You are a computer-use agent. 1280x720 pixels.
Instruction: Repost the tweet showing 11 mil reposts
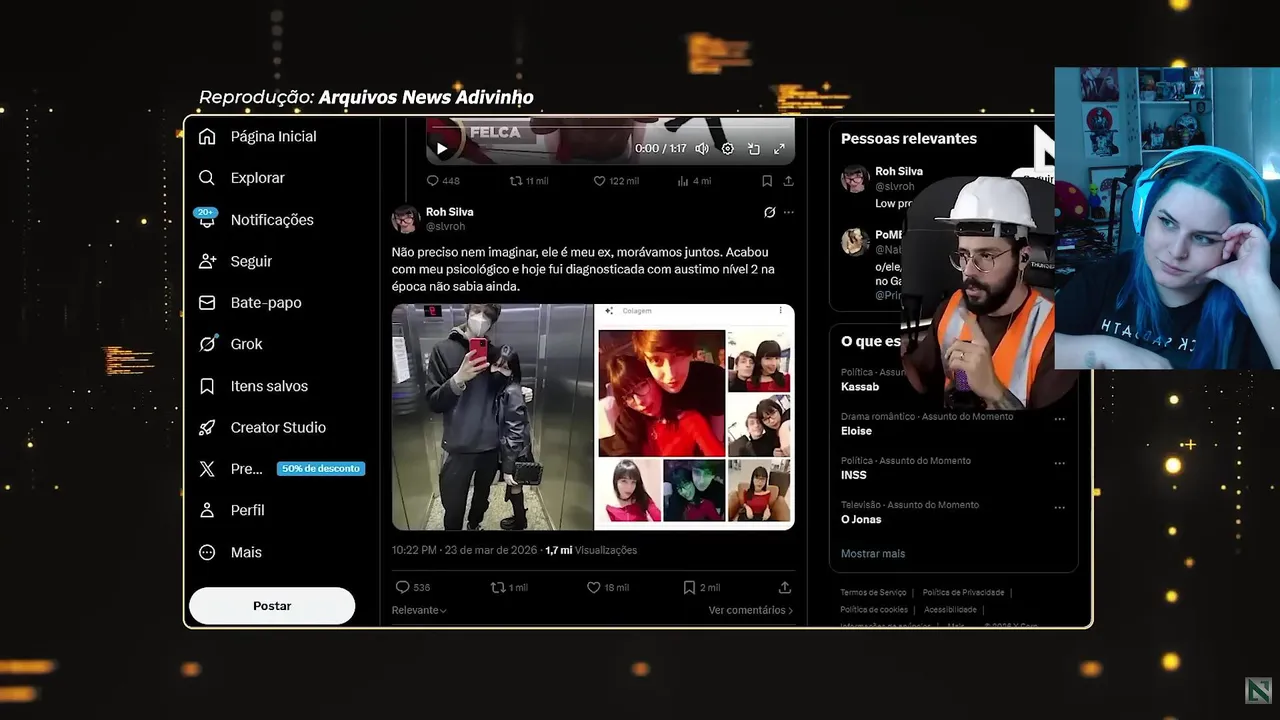[x=529, y=181]
